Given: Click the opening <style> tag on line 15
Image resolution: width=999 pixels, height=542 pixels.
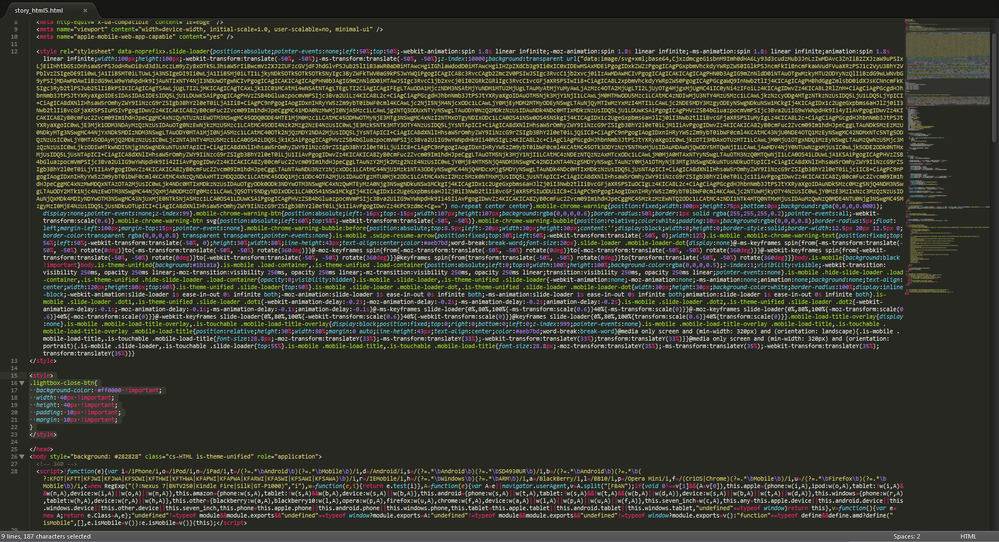Looking at the screenshot, I should [43, 376].
